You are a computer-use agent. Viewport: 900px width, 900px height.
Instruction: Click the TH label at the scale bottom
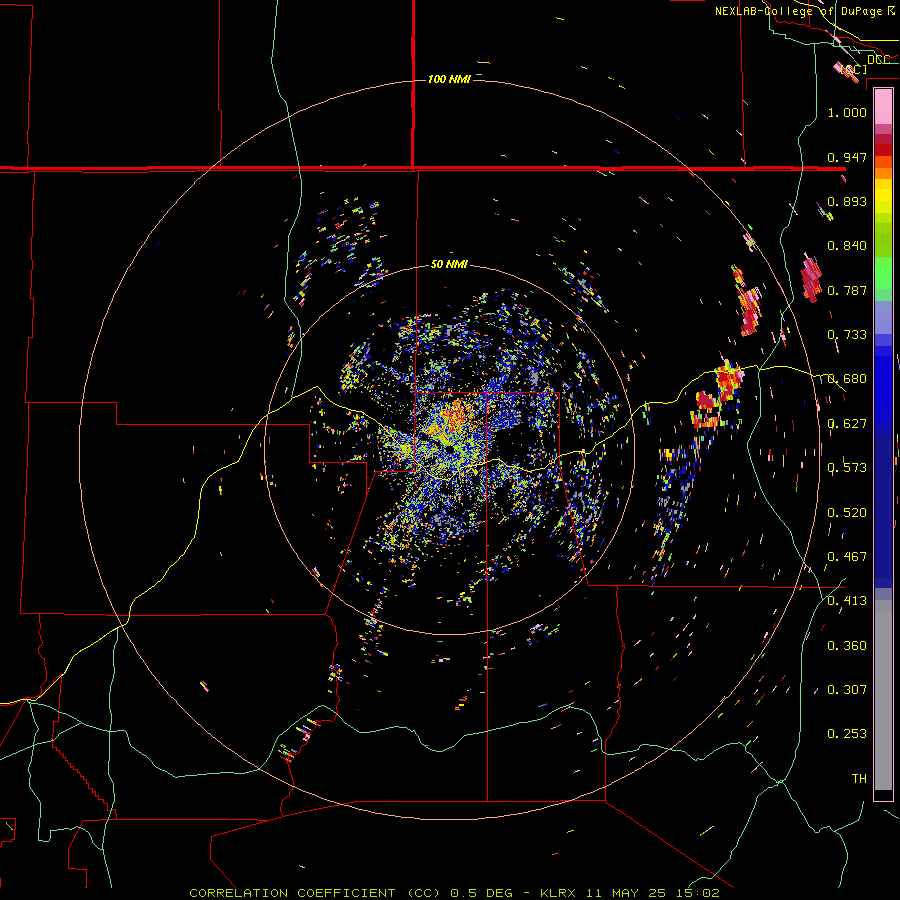point(859,779)
